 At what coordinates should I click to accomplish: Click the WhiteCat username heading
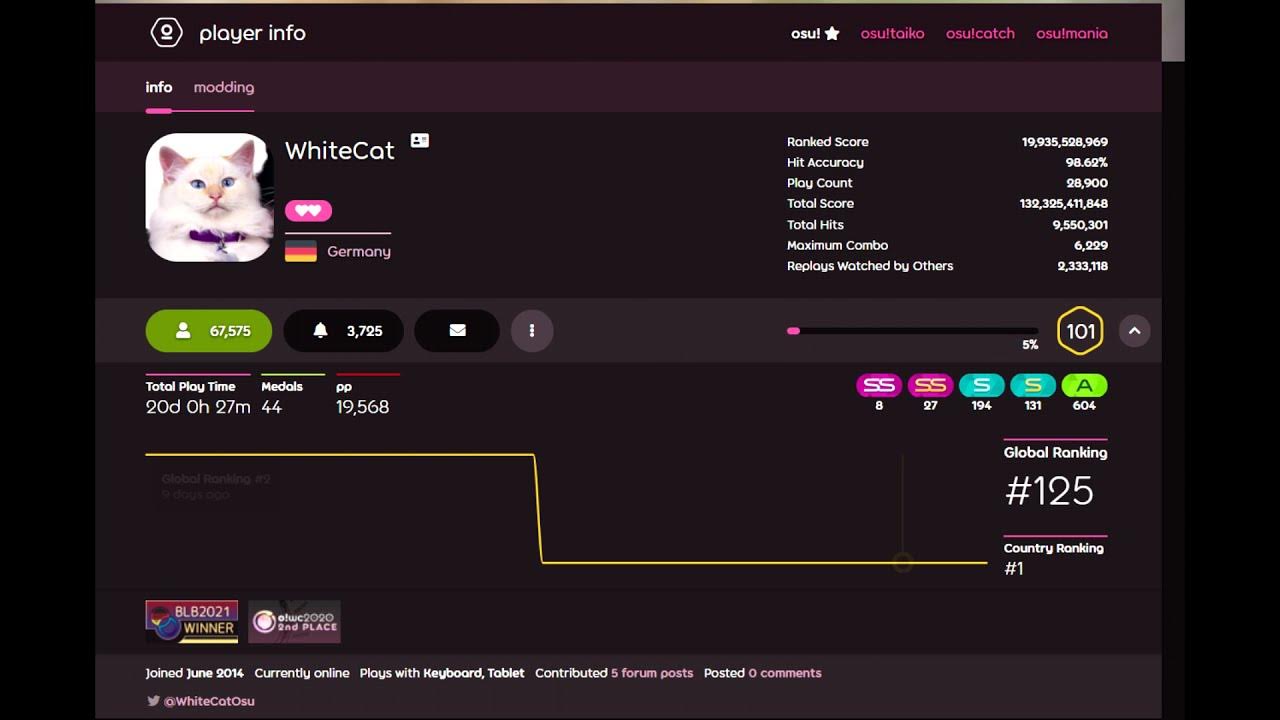click(340, 150)
